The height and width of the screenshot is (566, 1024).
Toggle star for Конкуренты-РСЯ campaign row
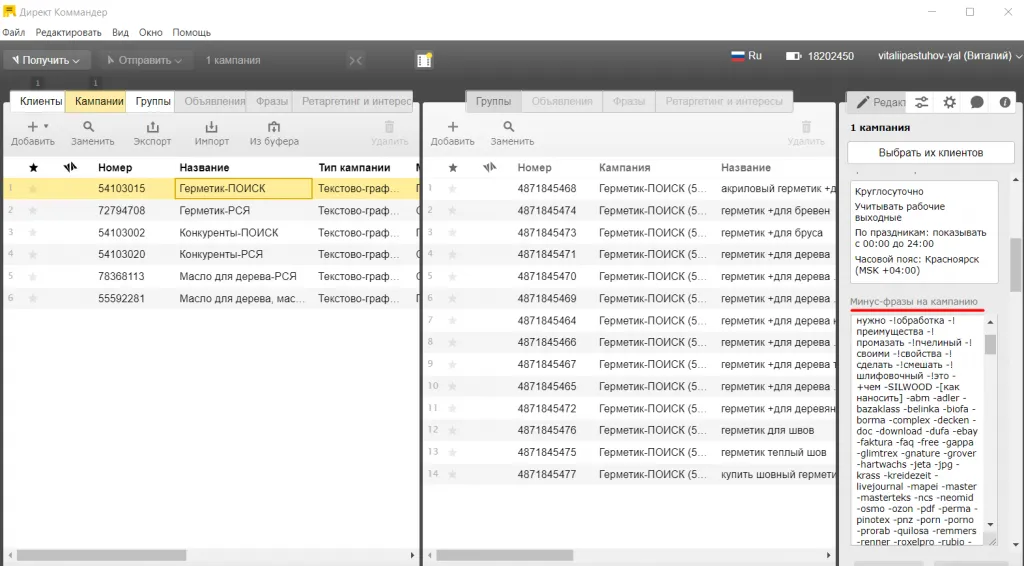tap(33, 255)
